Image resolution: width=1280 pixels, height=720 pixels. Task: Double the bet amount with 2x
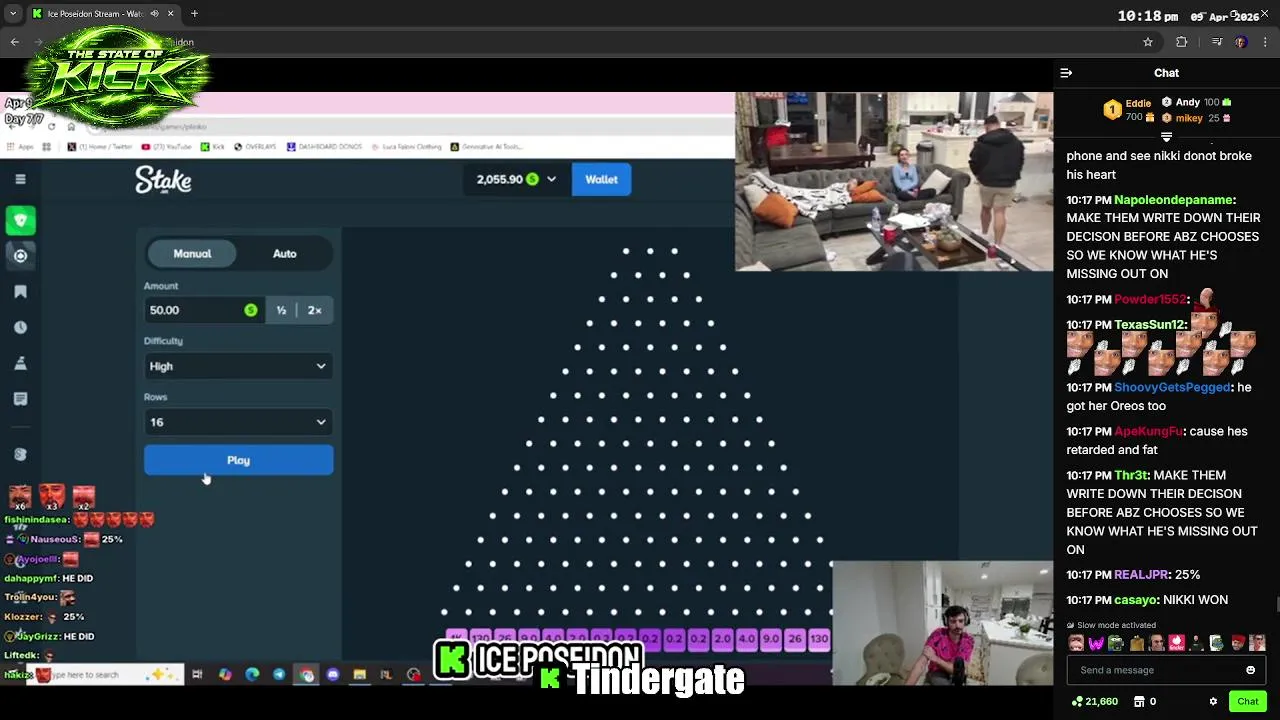coord(315,310)
